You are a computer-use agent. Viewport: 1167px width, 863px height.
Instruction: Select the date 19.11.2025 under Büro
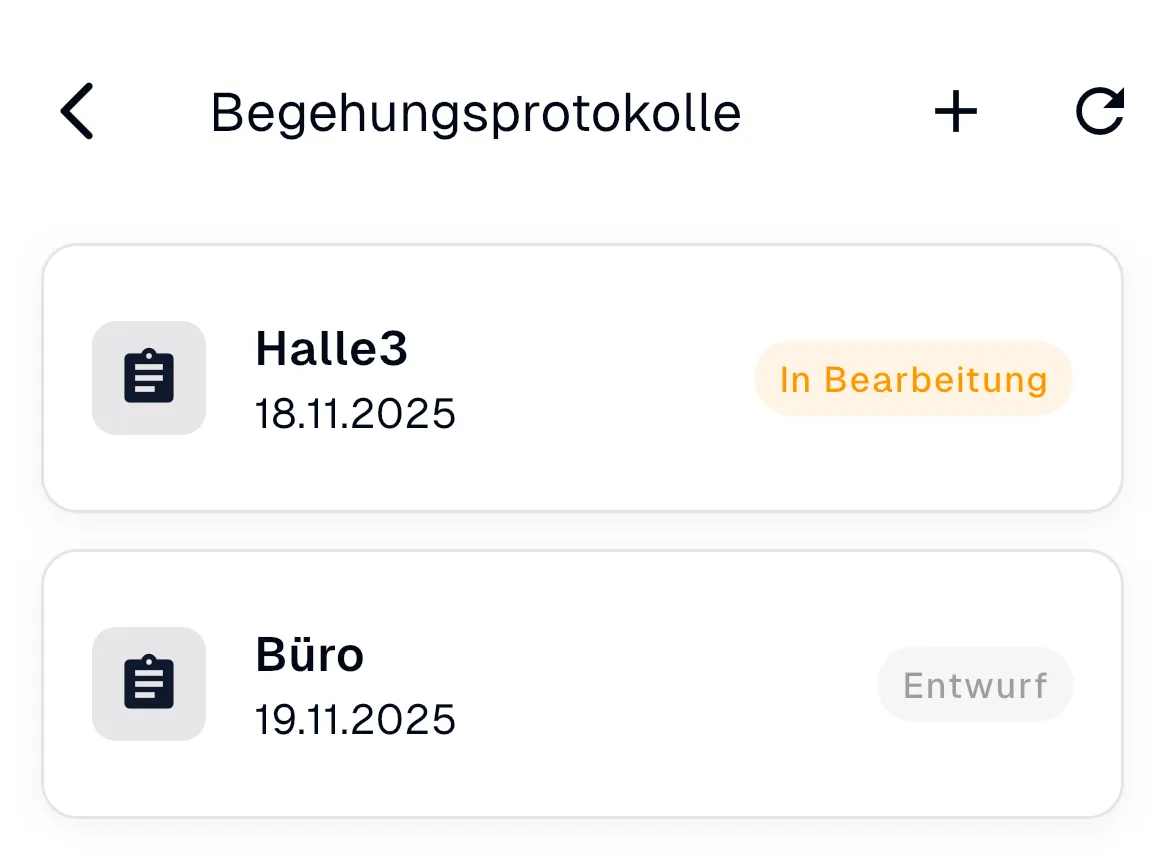tap(355, 719)
